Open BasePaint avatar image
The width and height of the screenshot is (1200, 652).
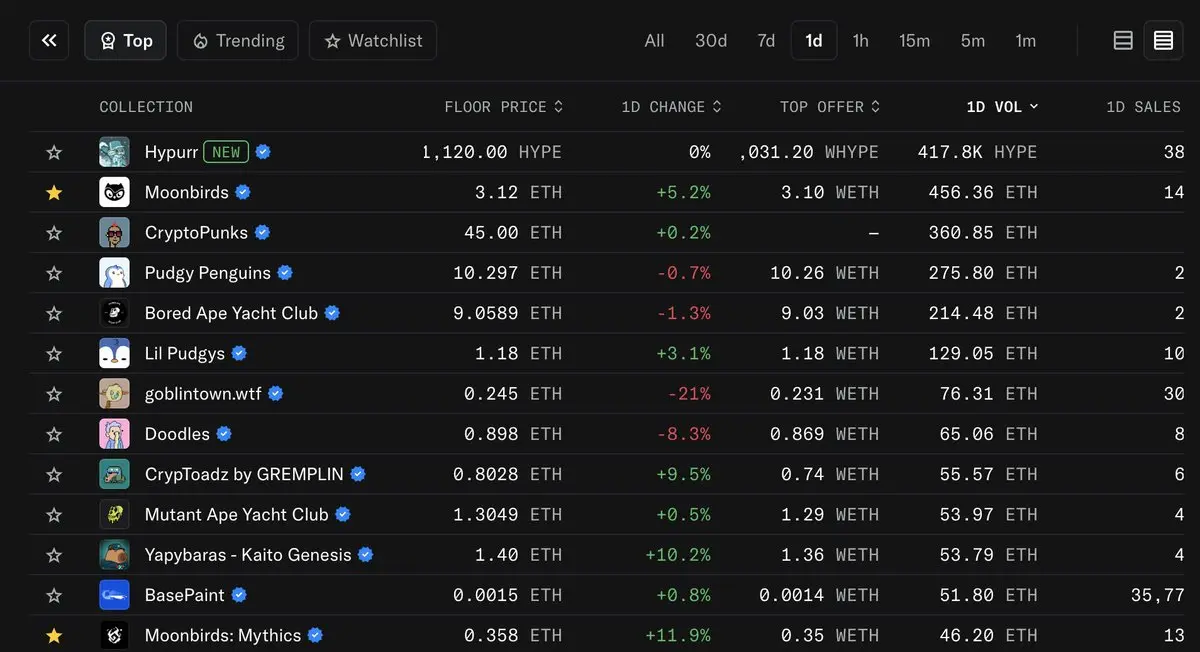coord(114,595)
